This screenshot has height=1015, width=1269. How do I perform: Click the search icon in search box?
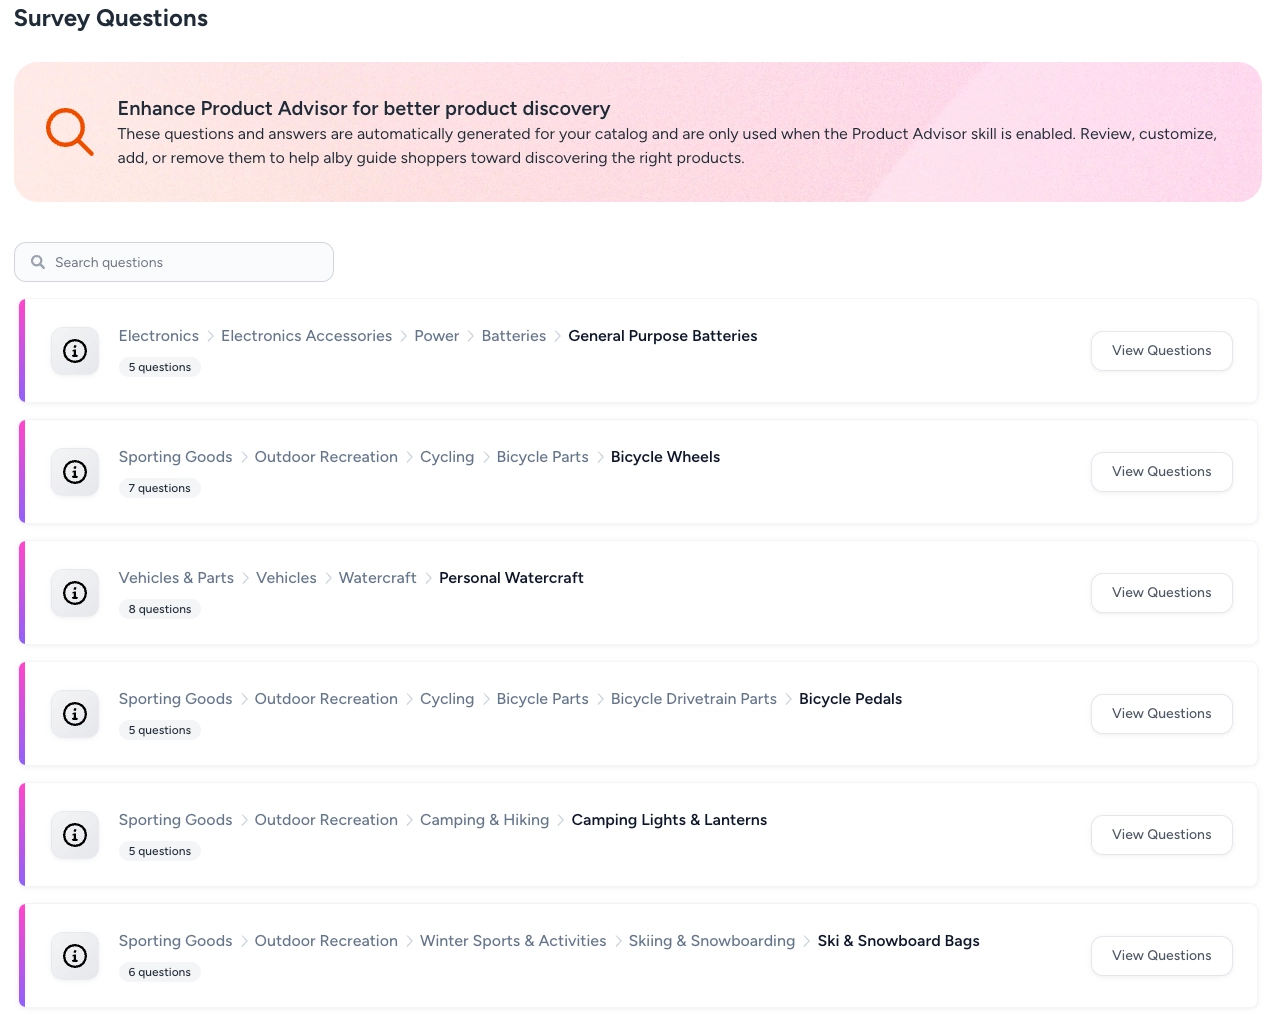click(38, 262)
